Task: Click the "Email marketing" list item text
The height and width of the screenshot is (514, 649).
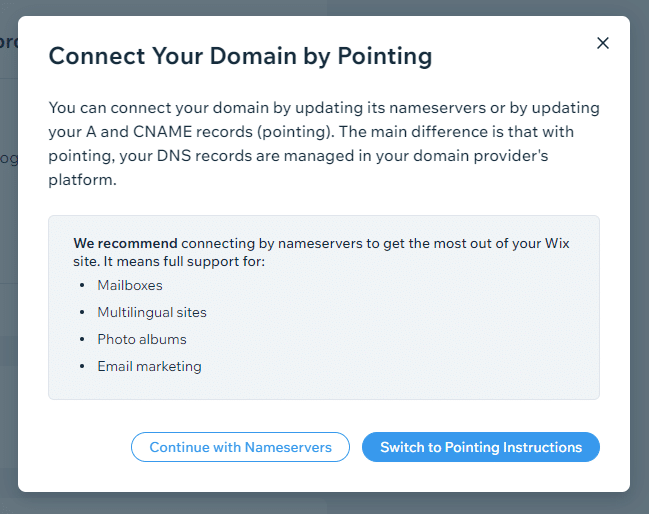Action: pyautogui.click(x=149, y=366)
